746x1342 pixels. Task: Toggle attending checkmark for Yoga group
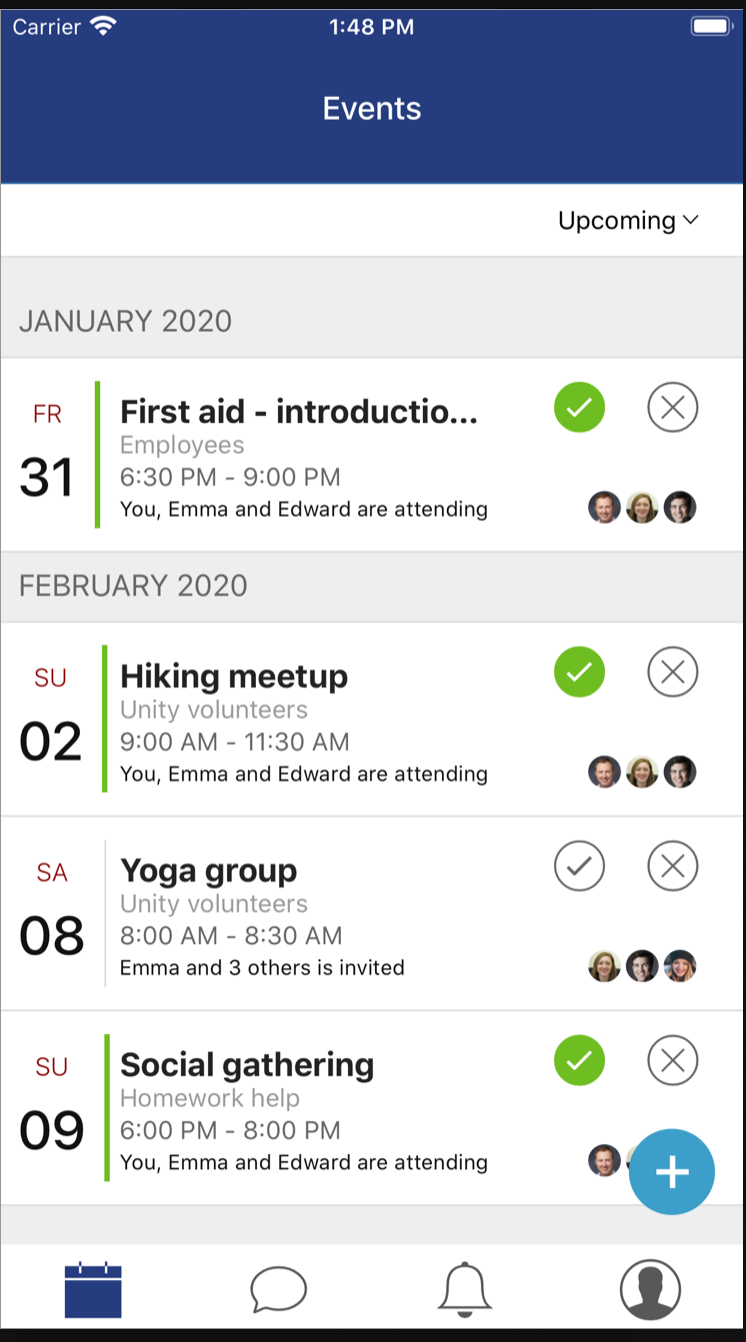tap(580, 866)
